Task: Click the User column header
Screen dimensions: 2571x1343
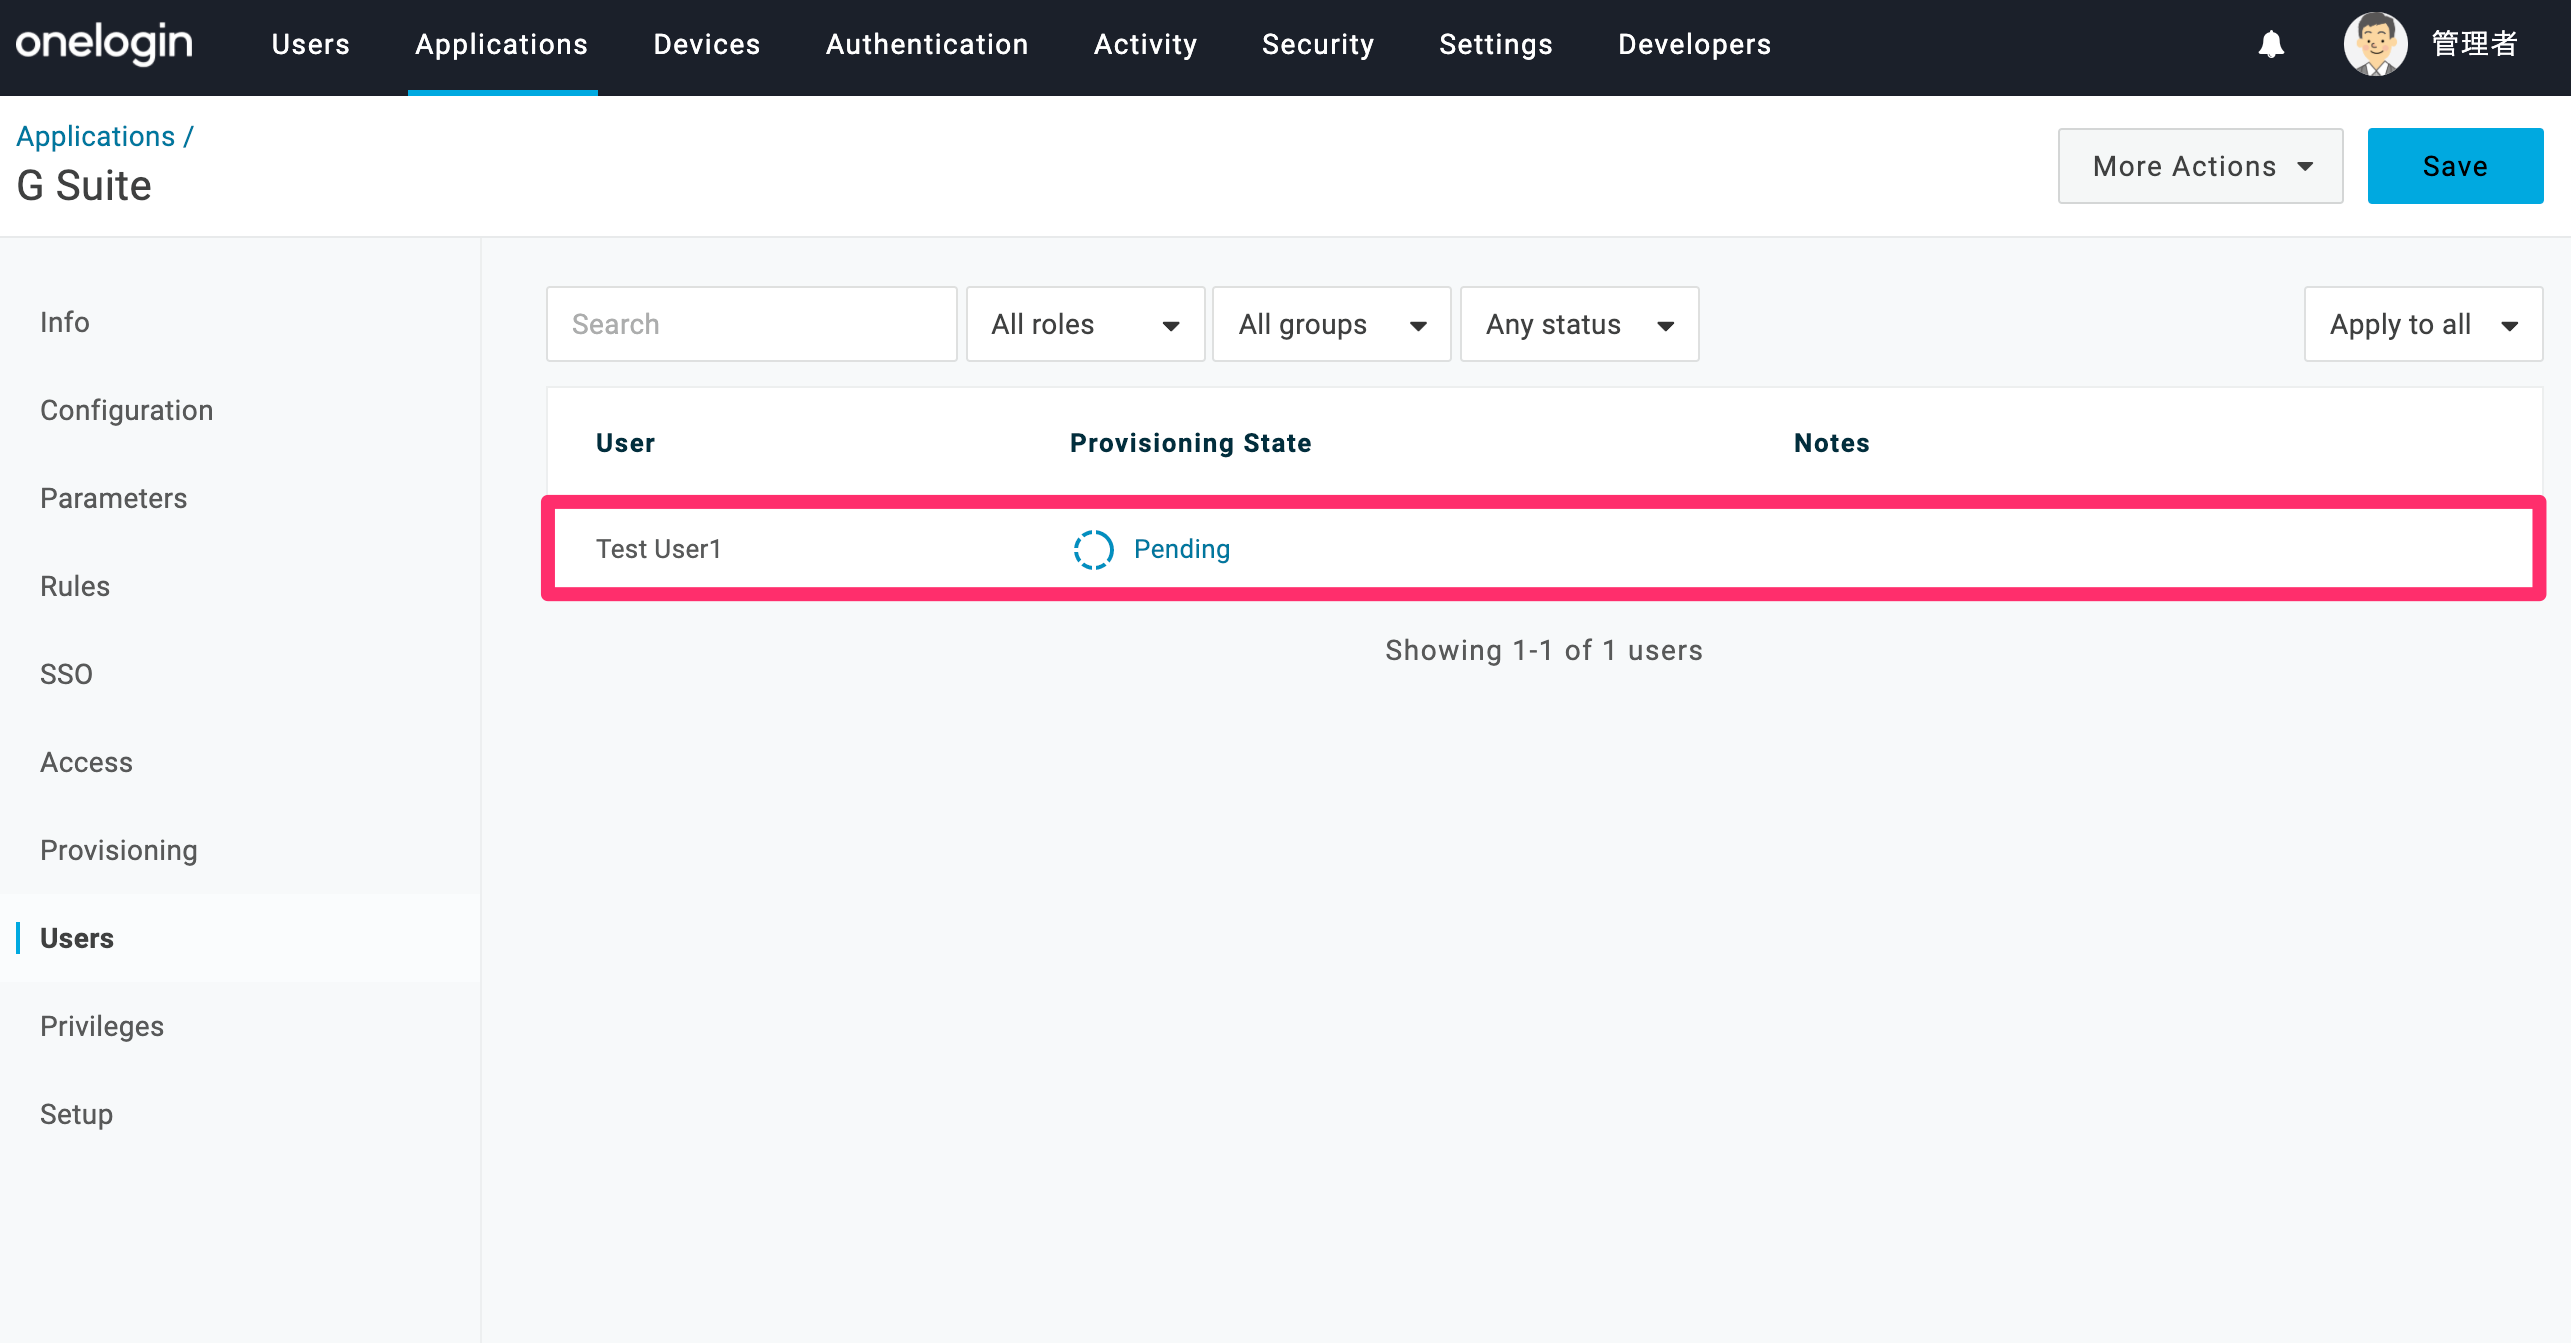Action: (x=626, y=443)
